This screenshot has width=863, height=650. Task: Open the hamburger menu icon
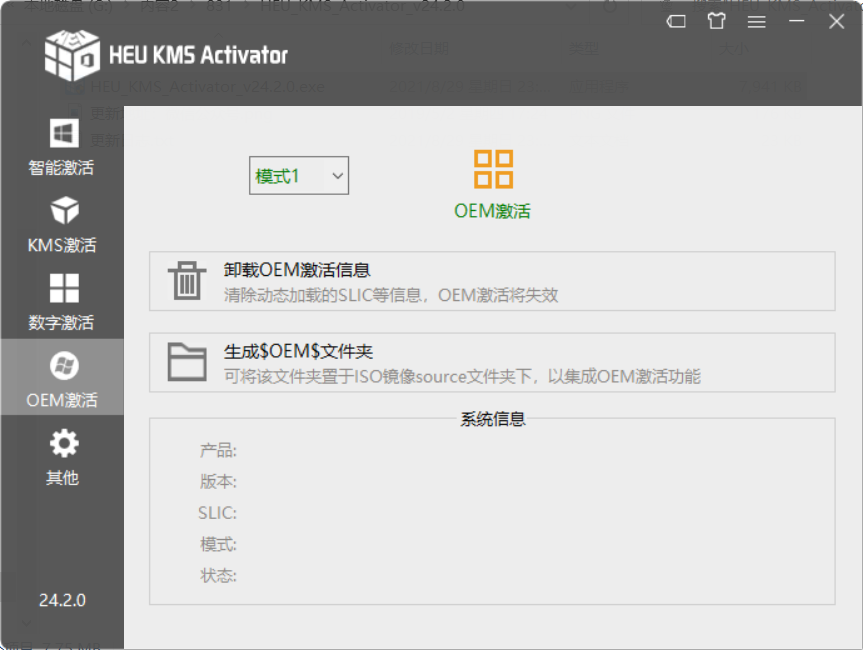[756, 21]
